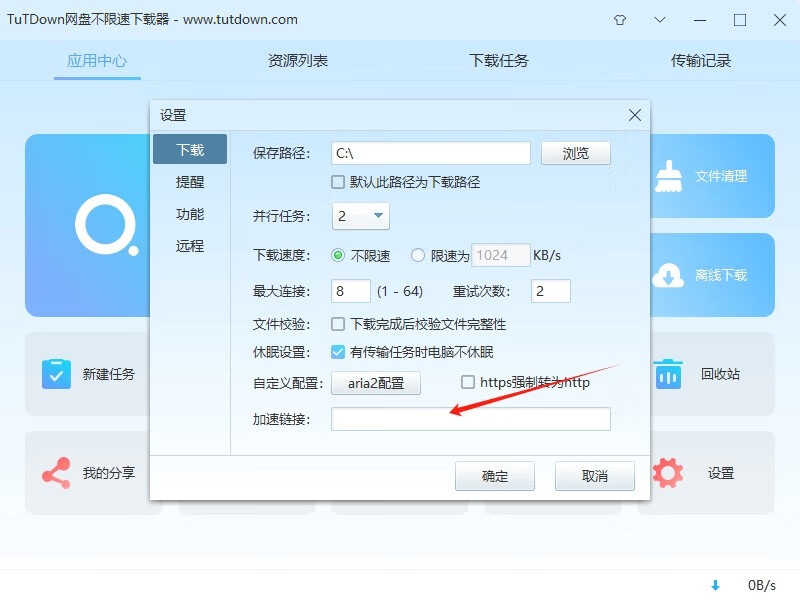This screenshot has width=800, height=600.
Task: Click the 0B/s speed text
Action: 762,585
